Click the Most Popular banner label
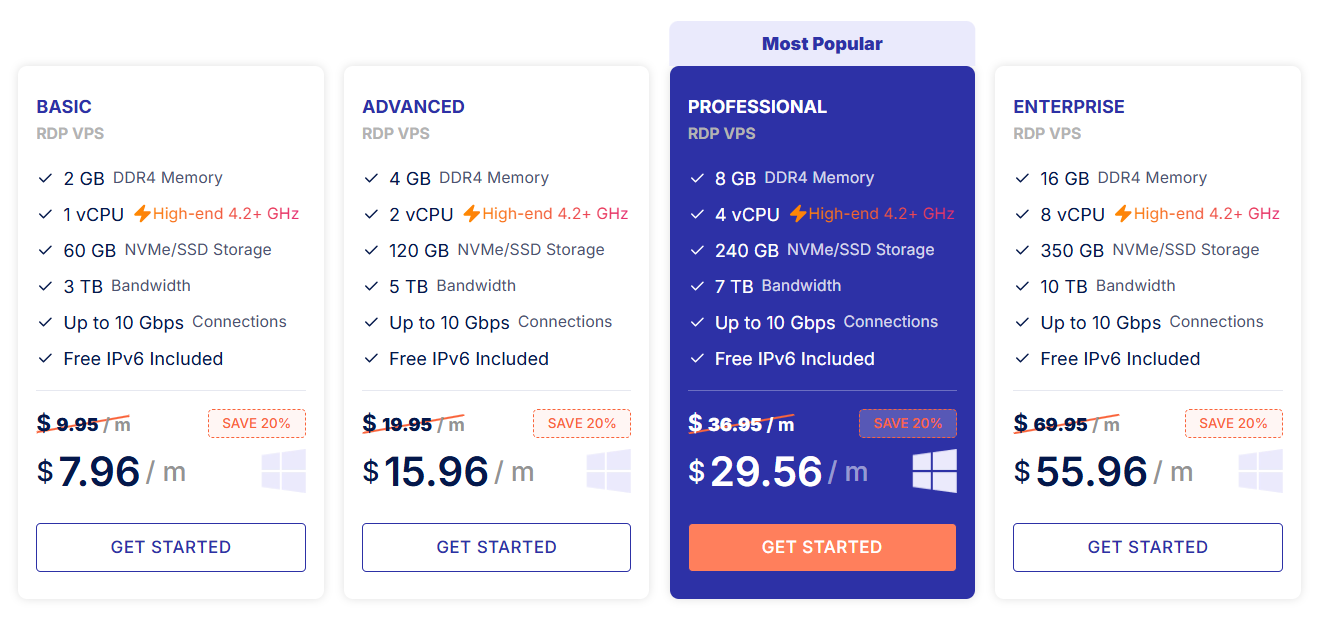This screenshot has height=625, width=1322. pos(822,44)
